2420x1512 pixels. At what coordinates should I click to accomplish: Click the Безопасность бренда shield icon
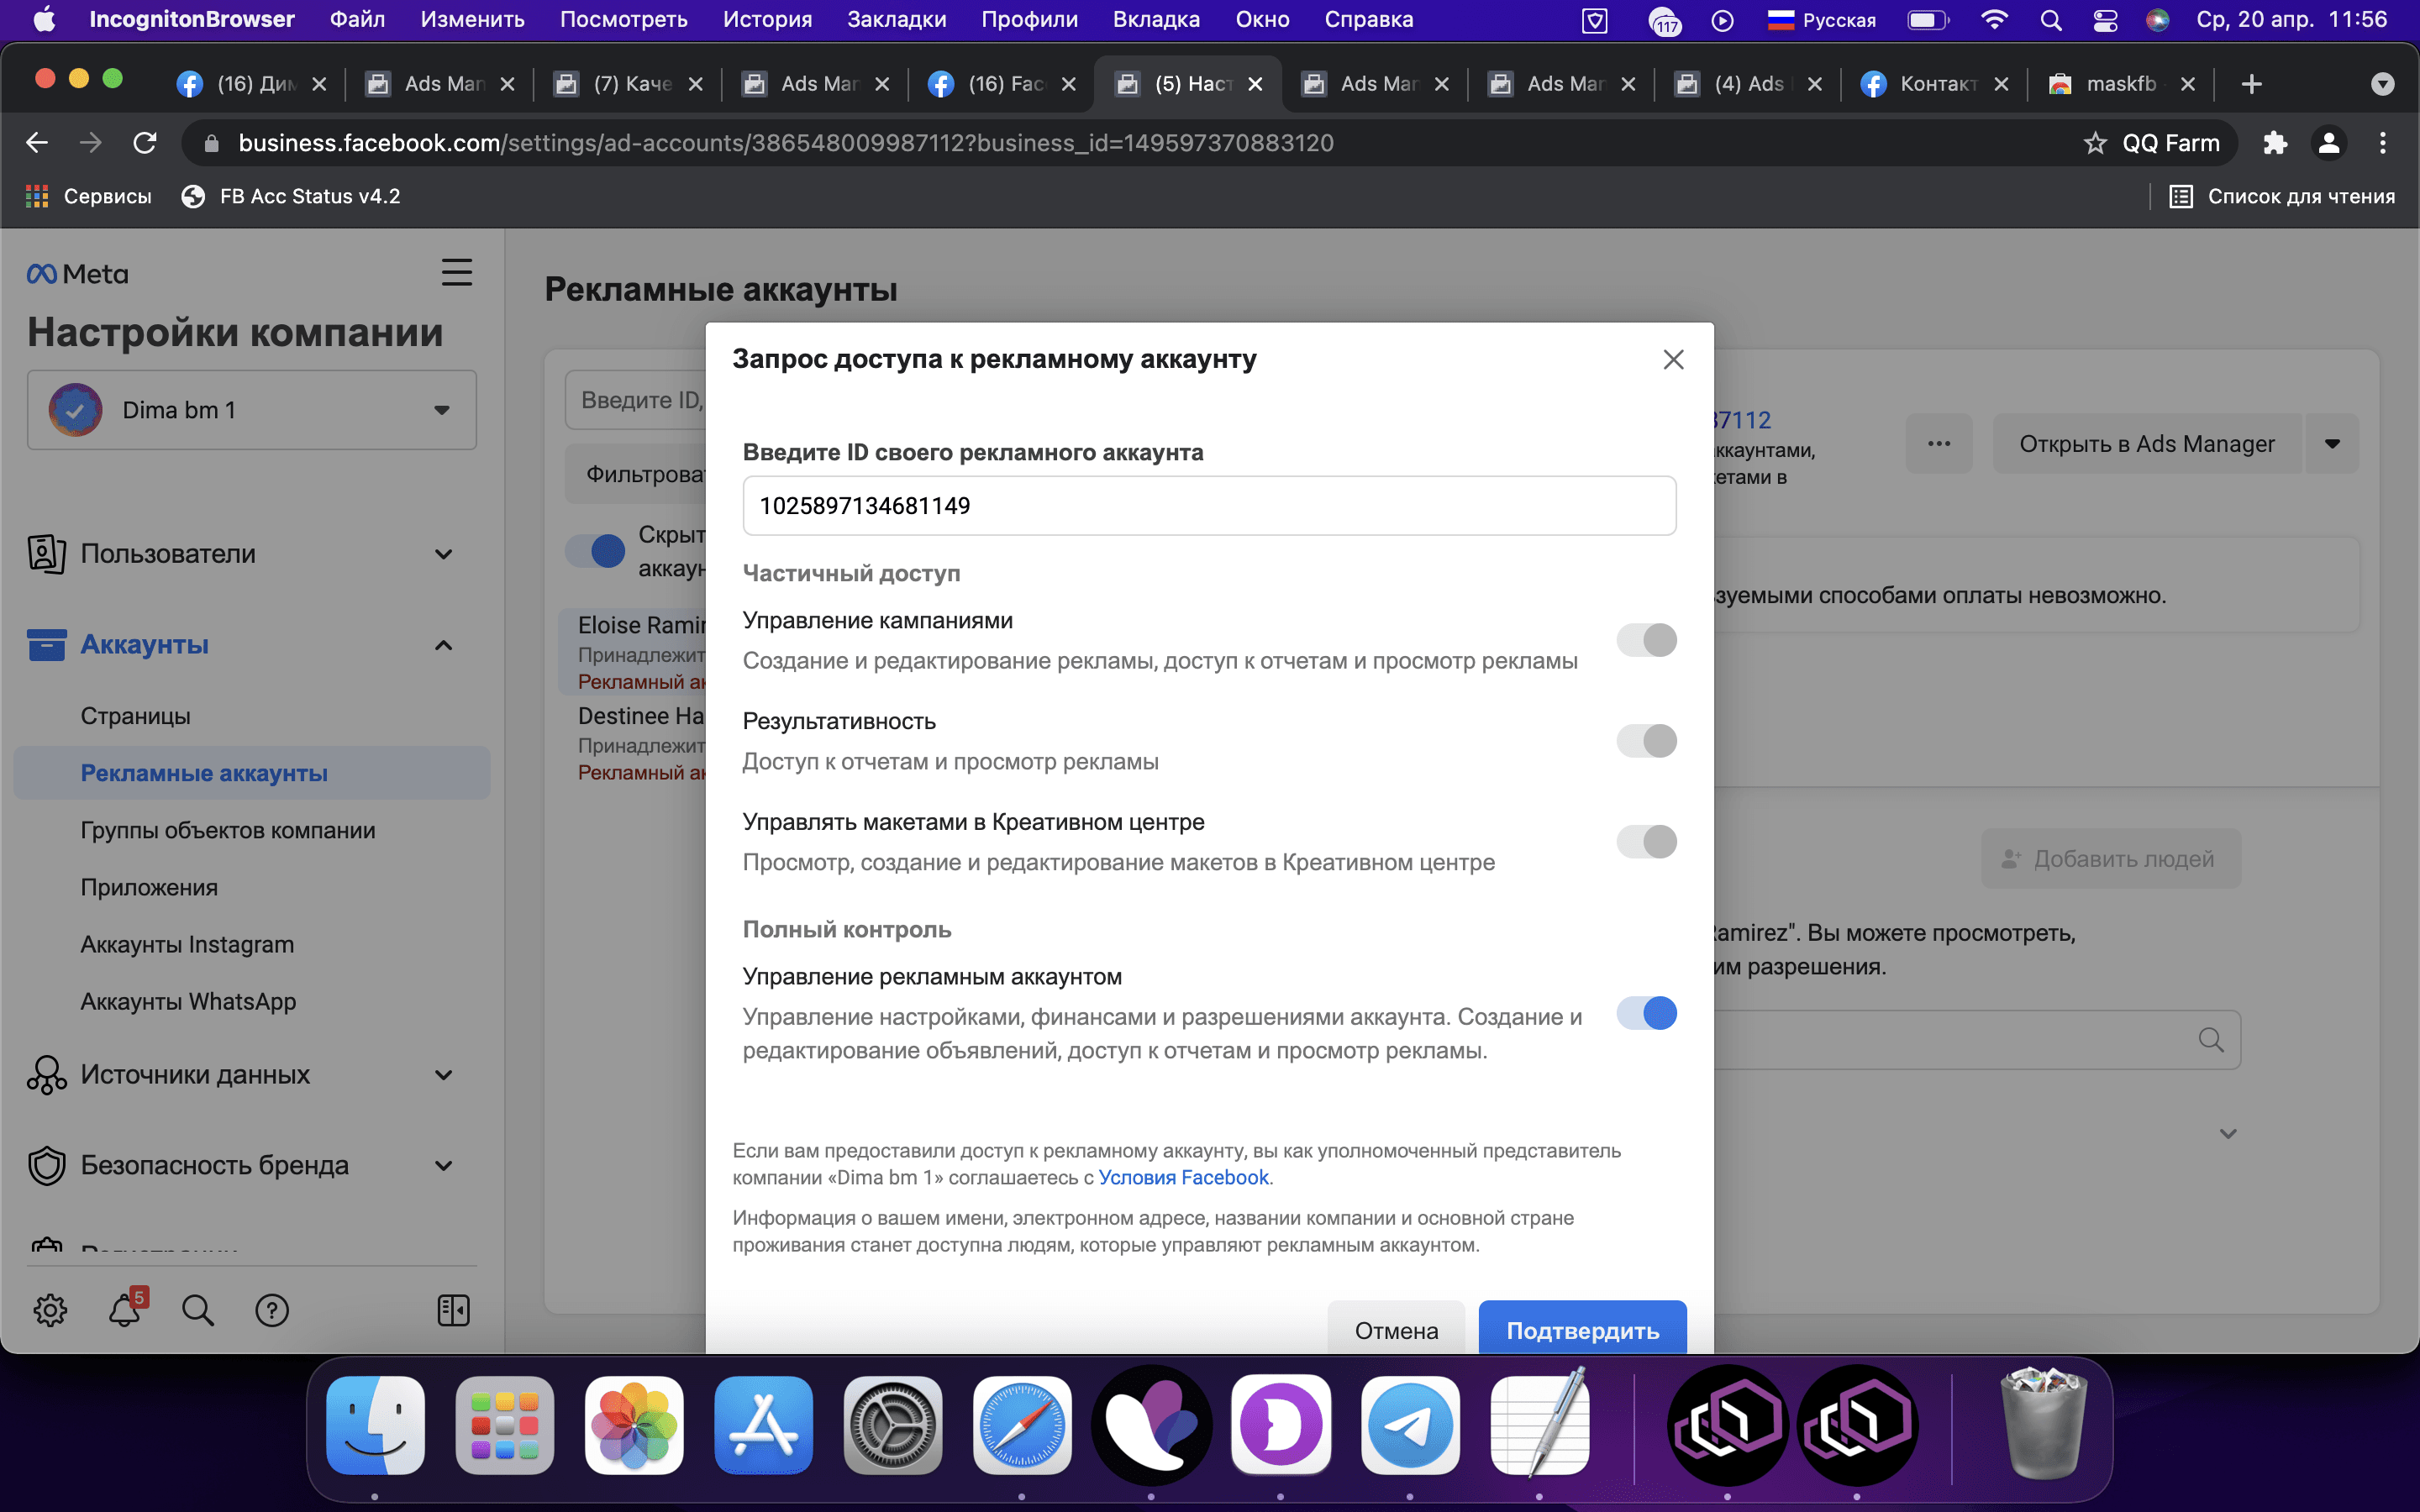tap(47, 1166)
